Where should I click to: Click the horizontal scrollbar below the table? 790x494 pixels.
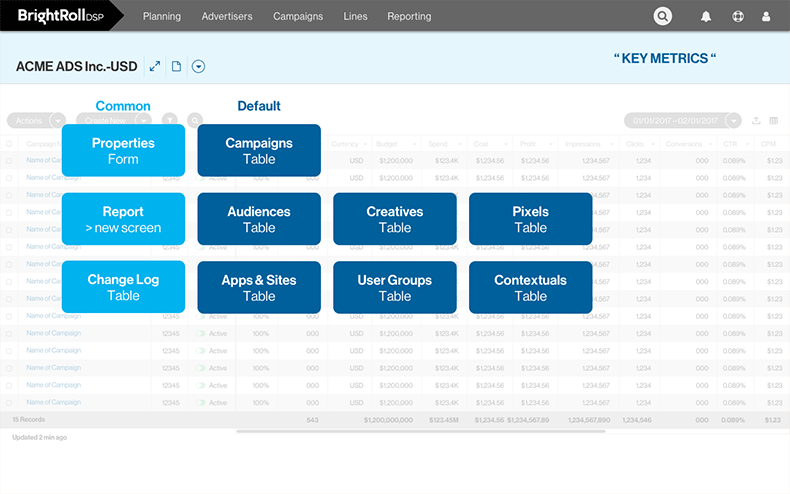pos(421,431)
